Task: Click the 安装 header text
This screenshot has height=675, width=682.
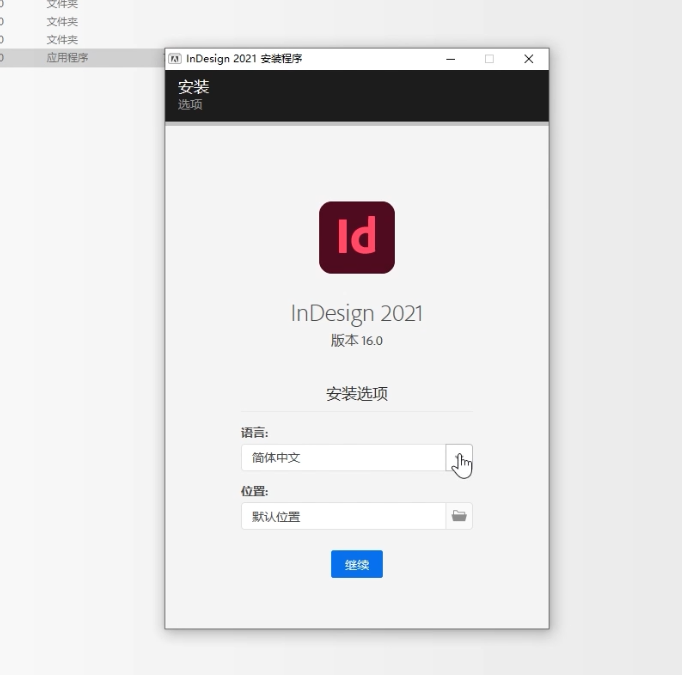Action: (194, 87)
